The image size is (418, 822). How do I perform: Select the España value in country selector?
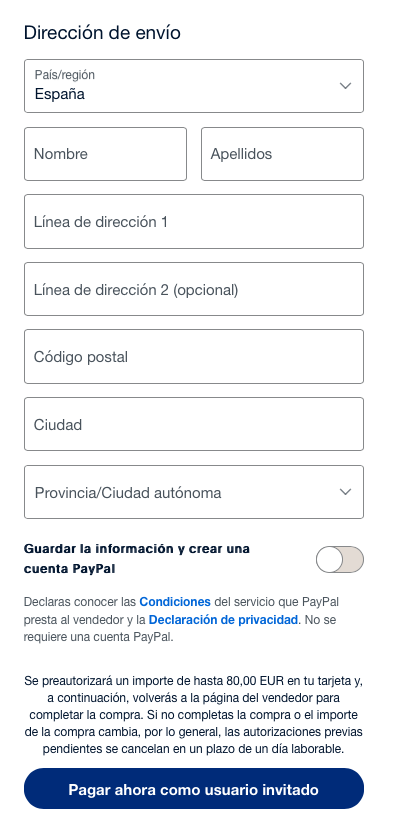point(59,94)
